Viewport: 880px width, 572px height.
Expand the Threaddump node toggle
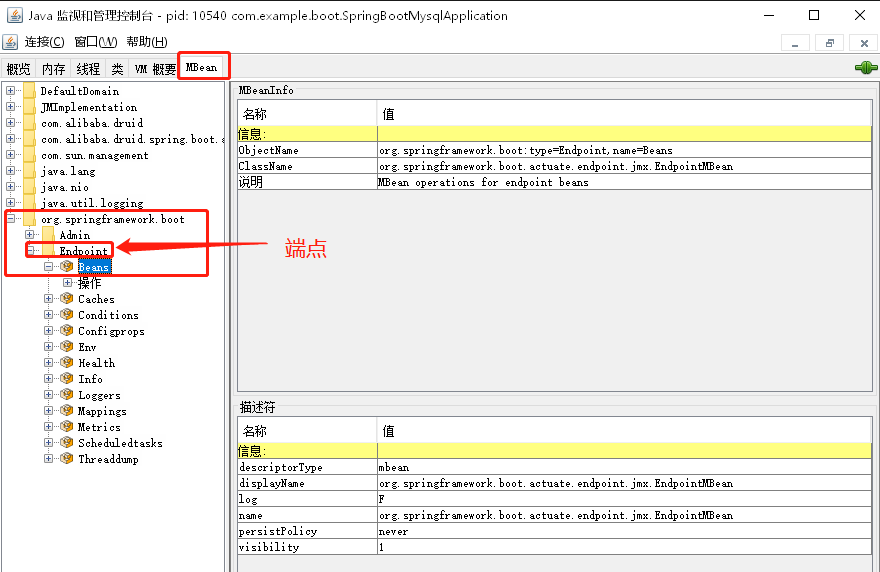pyautogui.click(x=49, y=459)
